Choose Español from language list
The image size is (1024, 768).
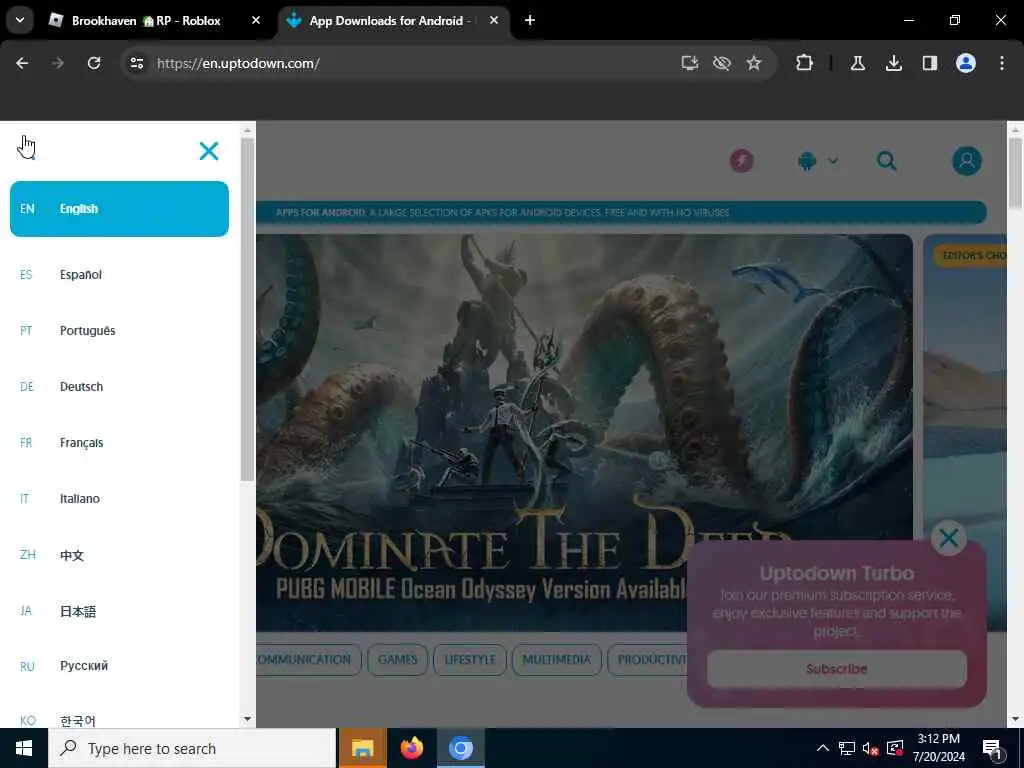click(x=120, y=274)
